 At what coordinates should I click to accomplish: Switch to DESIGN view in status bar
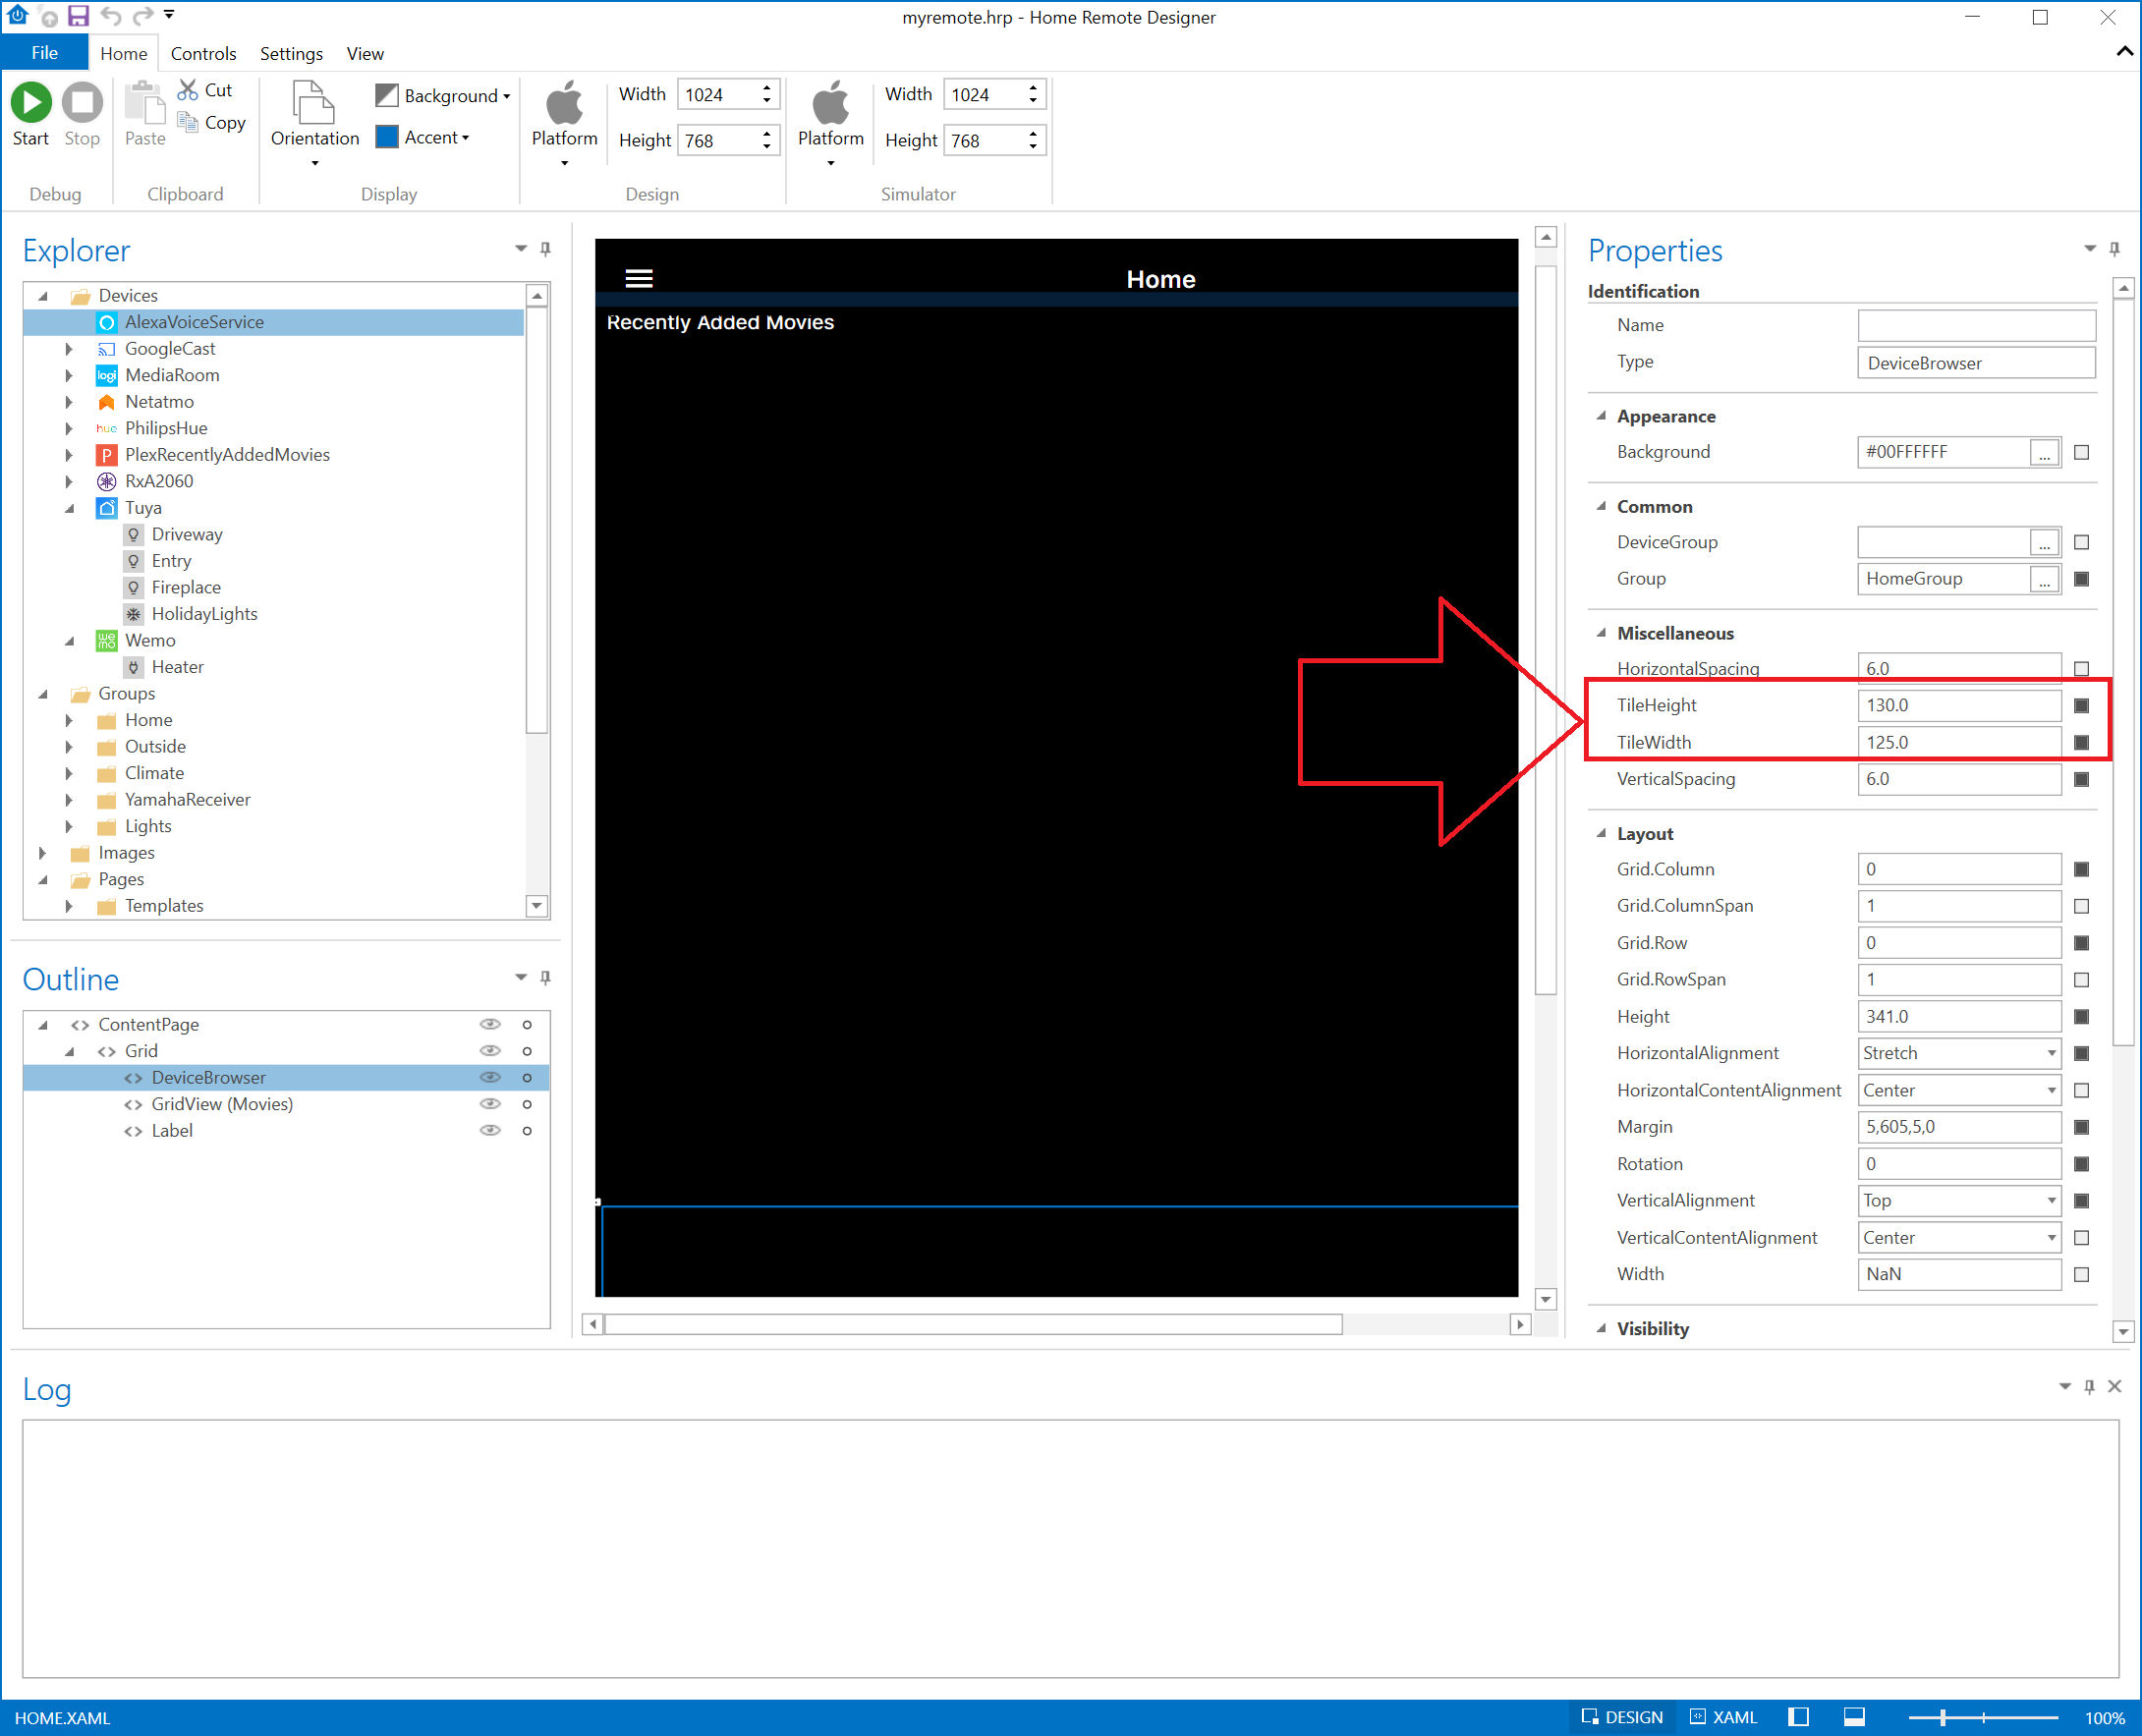[x=1622, y=1717]
